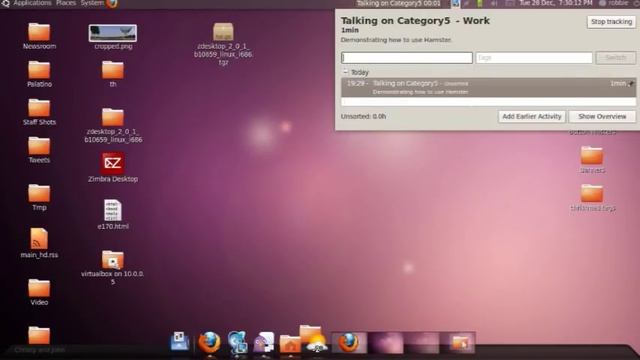Viewport: 640px width, 360px height.
Task: Click the Stop tracking button
Action: (611, 22)
